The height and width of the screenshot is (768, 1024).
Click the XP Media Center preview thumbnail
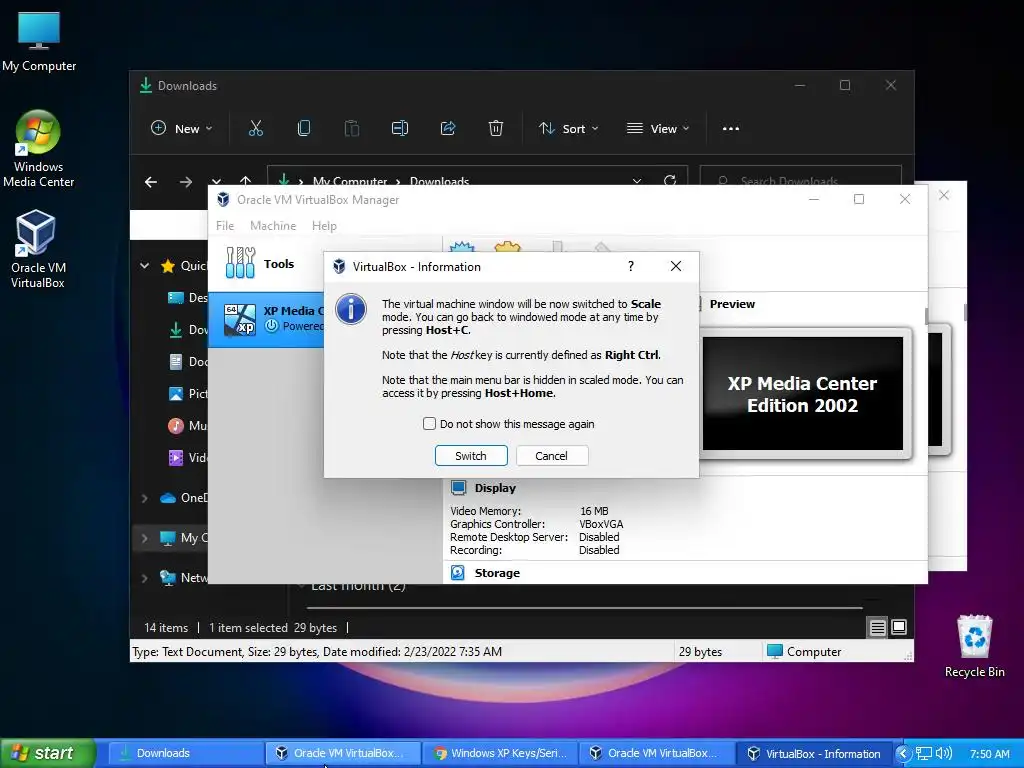803,394
